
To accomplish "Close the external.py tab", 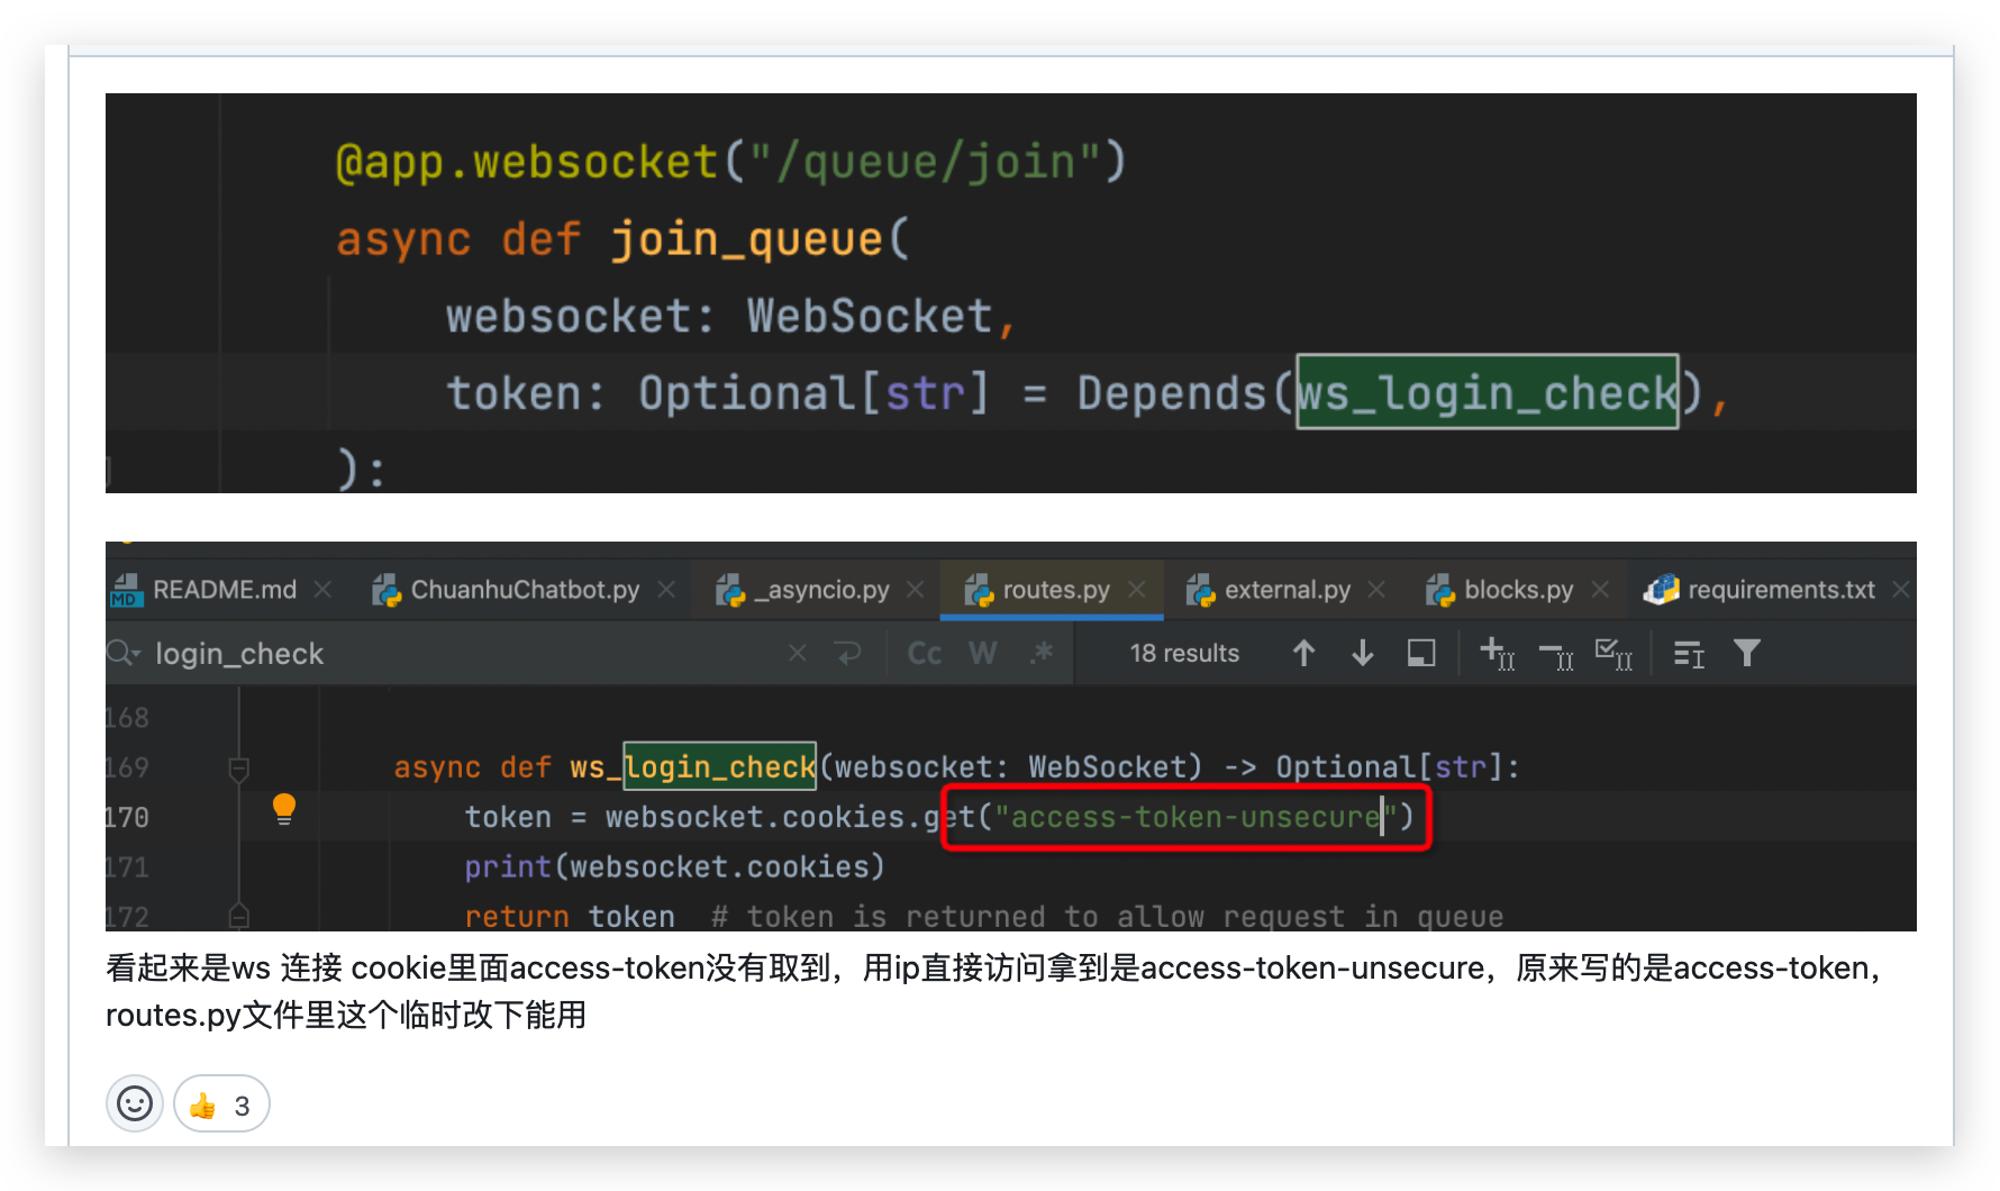I will click(1377, 590).
